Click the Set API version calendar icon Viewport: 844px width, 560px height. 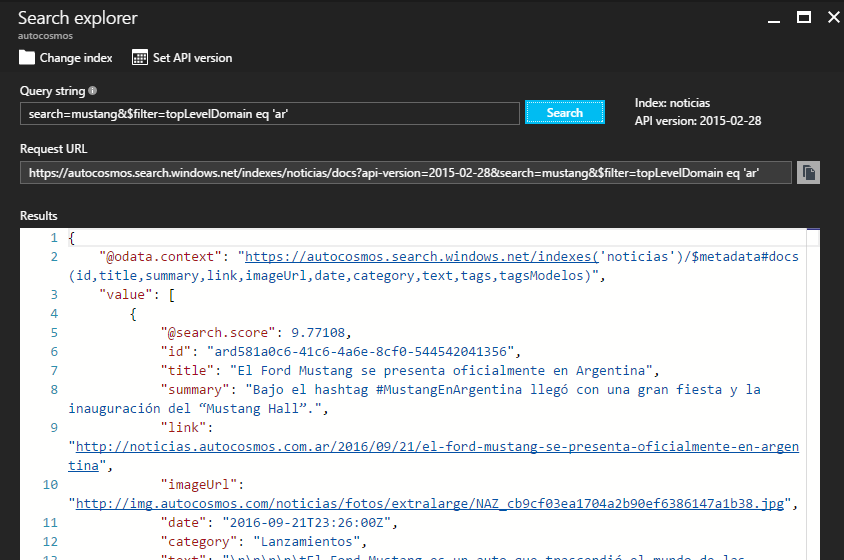[139, 58]
